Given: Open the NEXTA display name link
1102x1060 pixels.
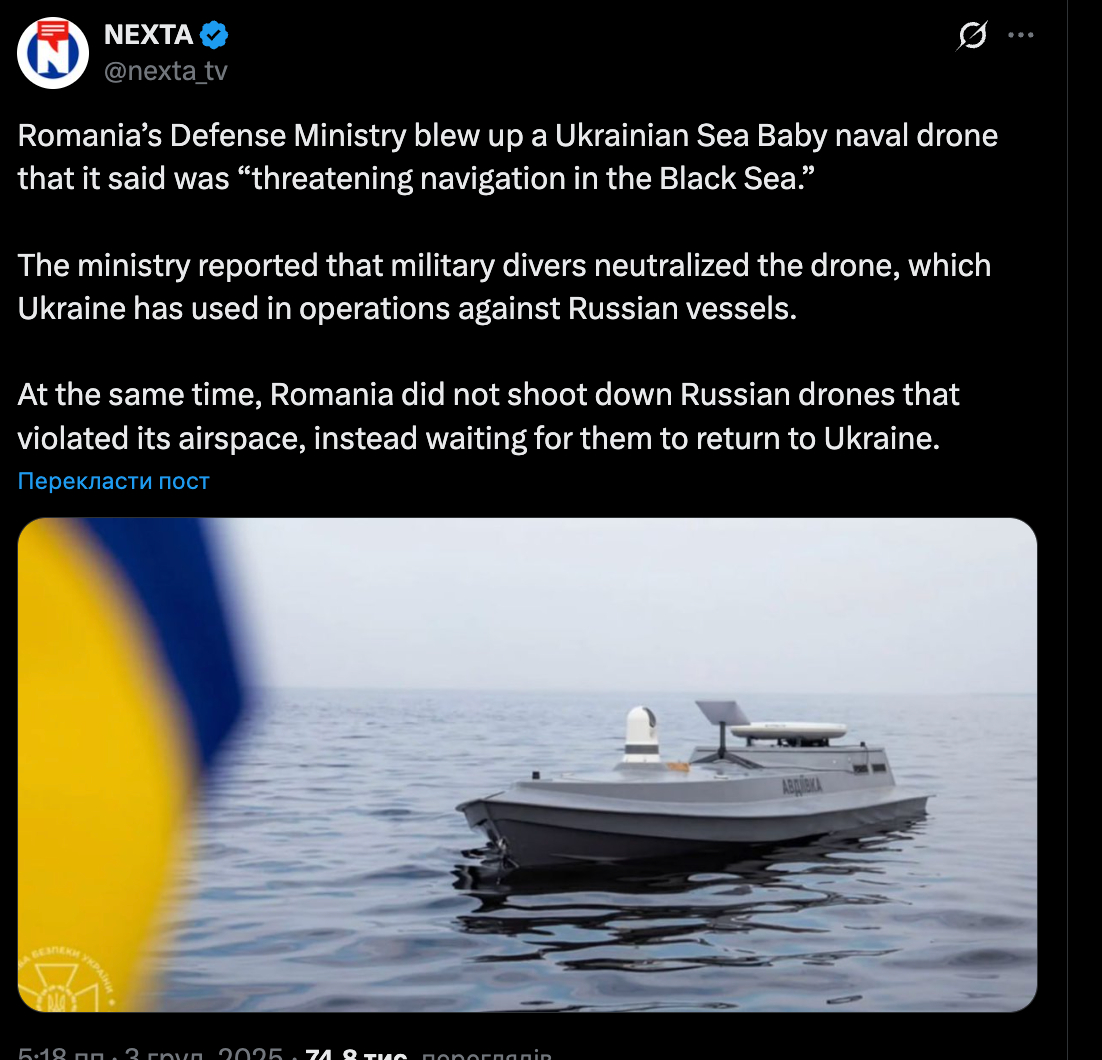Looking at the screenshot, I should (148, 34).
